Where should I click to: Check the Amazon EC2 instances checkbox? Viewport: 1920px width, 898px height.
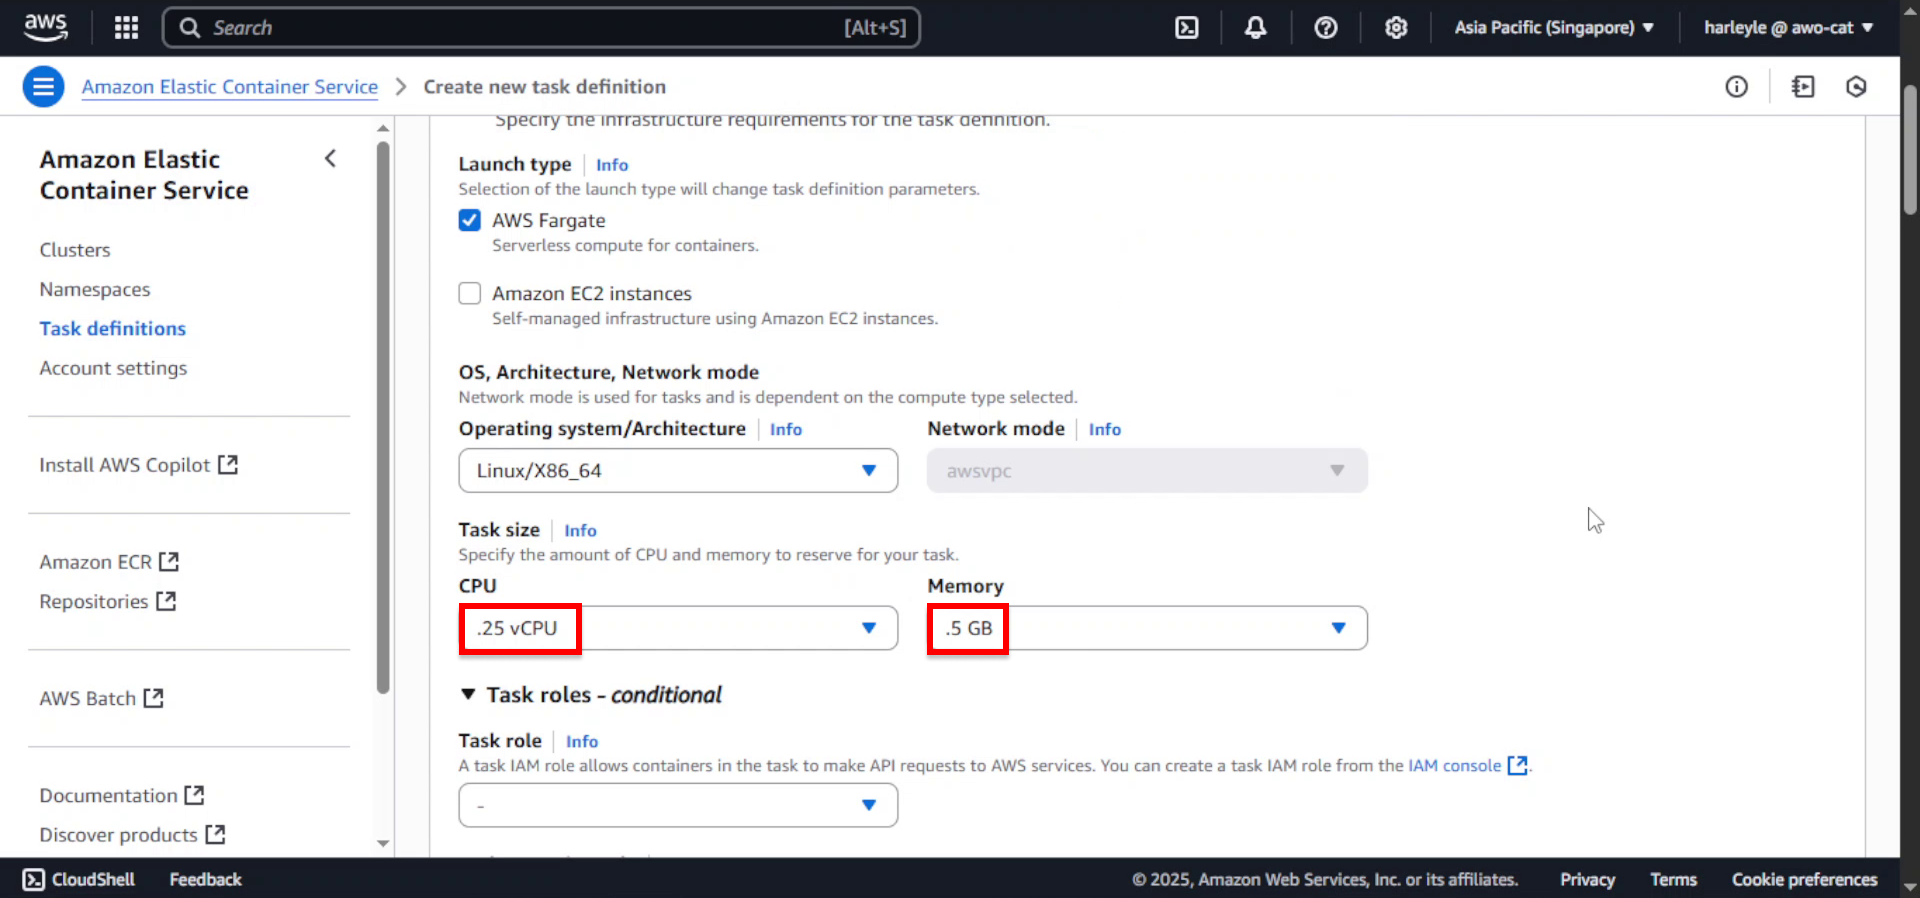tap(469, 293)
